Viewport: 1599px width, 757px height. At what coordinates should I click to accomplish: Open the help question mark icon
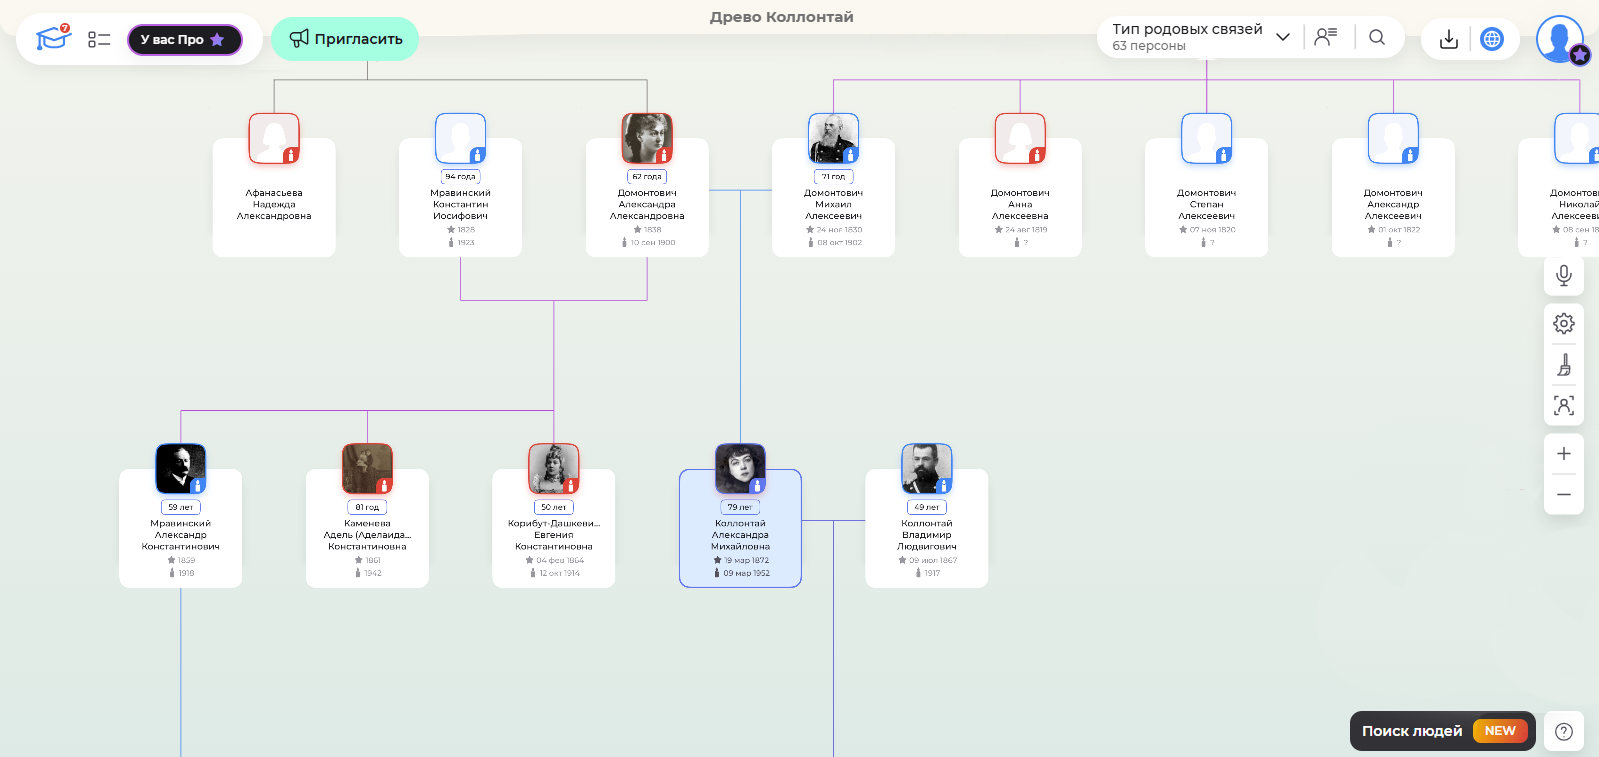pyautogui.click(x=1563, y=732)
